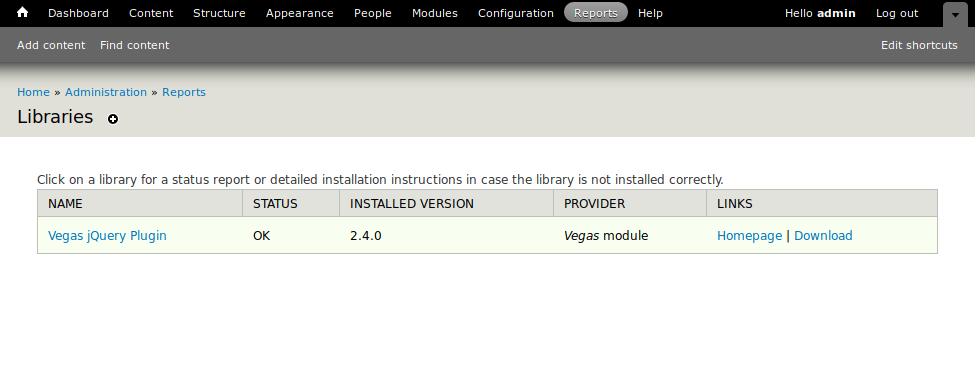Open Vegas jQuery Plugin library details
Viewport: 975px width, 378px height.
(107, 236)
